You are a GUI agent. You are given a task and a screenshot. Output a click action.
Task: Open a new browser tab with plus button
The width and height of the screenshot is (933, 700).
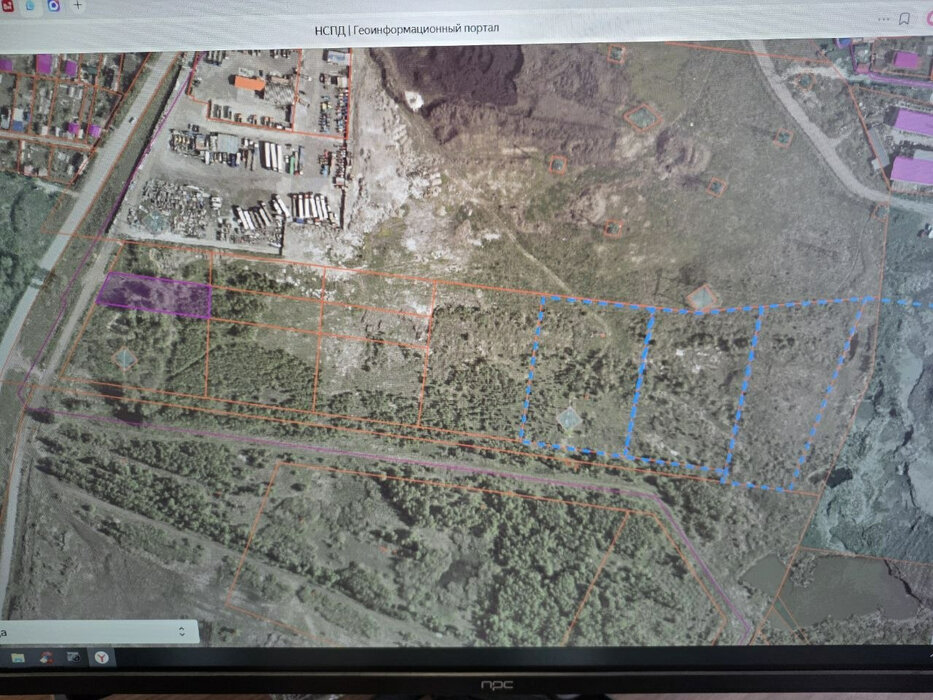pyautogui.click(x=78, y=5)
